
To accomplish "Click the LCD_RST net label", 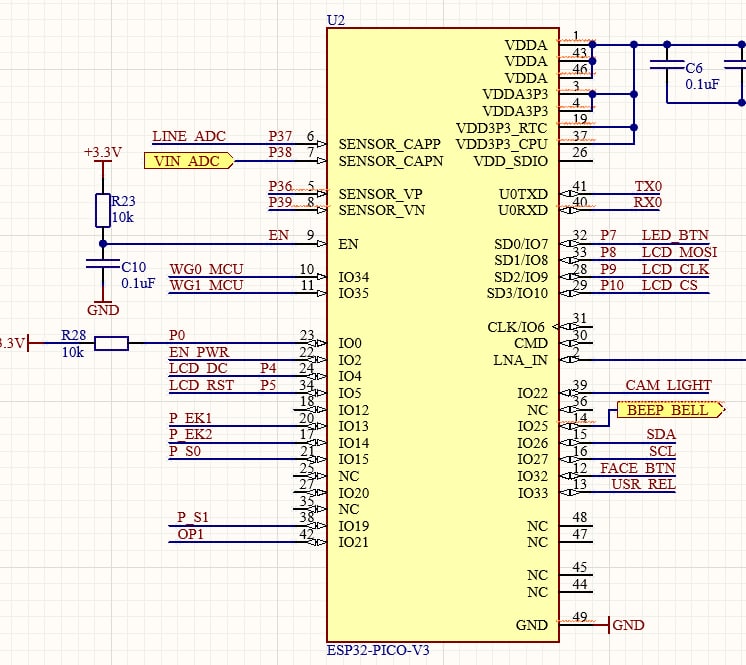I will tap(201, 385).
